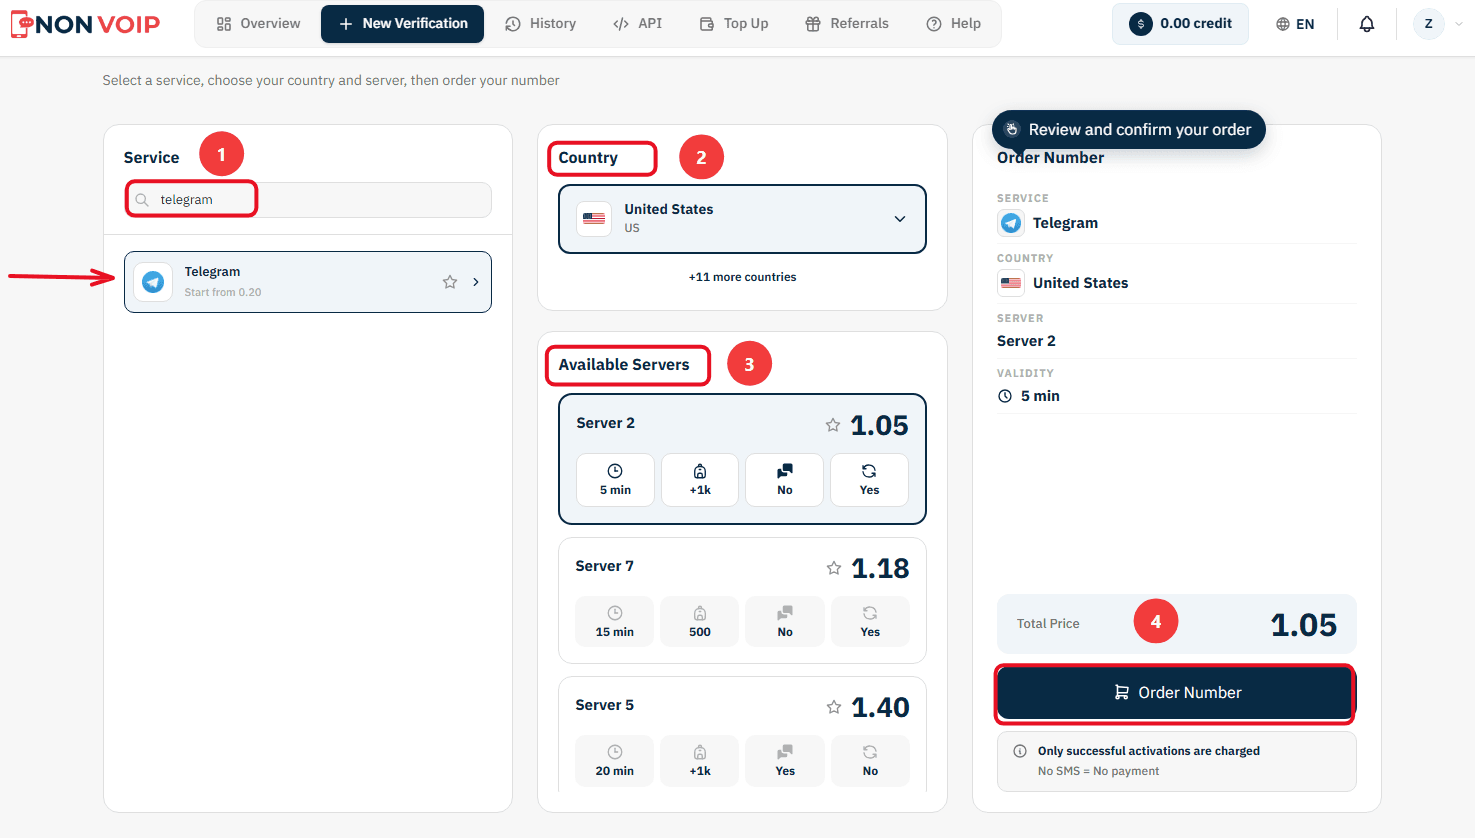Click the Total Price 1.05 value
This screenshot has width=1475, height=838.
click(1303, 625)
